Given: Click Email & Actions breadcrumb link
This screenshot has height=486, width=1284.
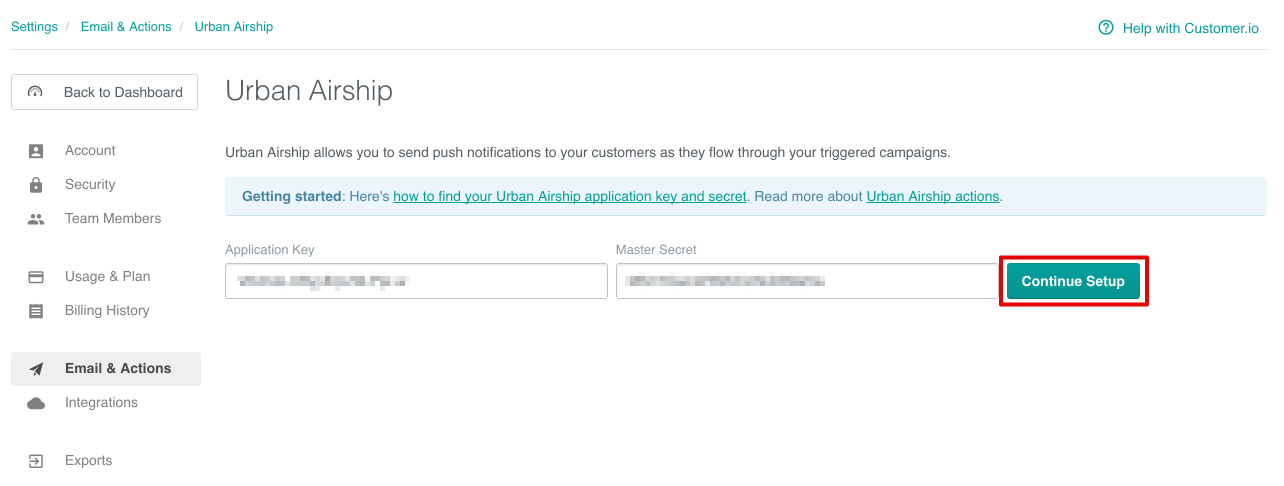Looking at the screenshot, I should (x=126, y=27).
